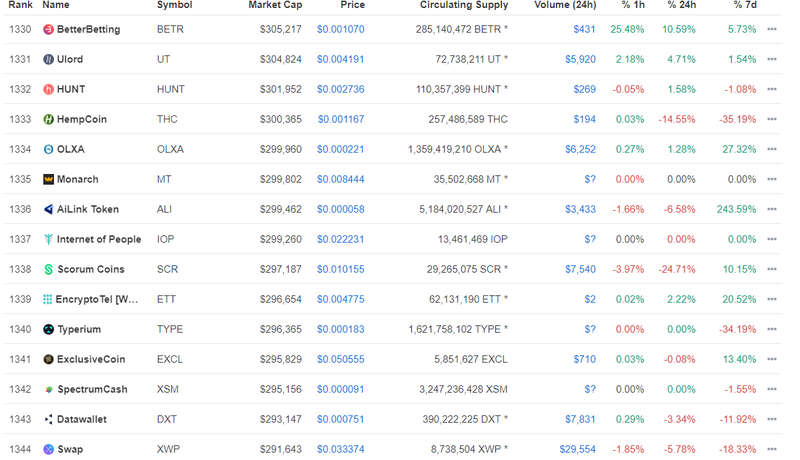Image resolution: width=800 pixels, height=460 pixels.
Task: Select the market cap $299,960
Action: point(281,149)
